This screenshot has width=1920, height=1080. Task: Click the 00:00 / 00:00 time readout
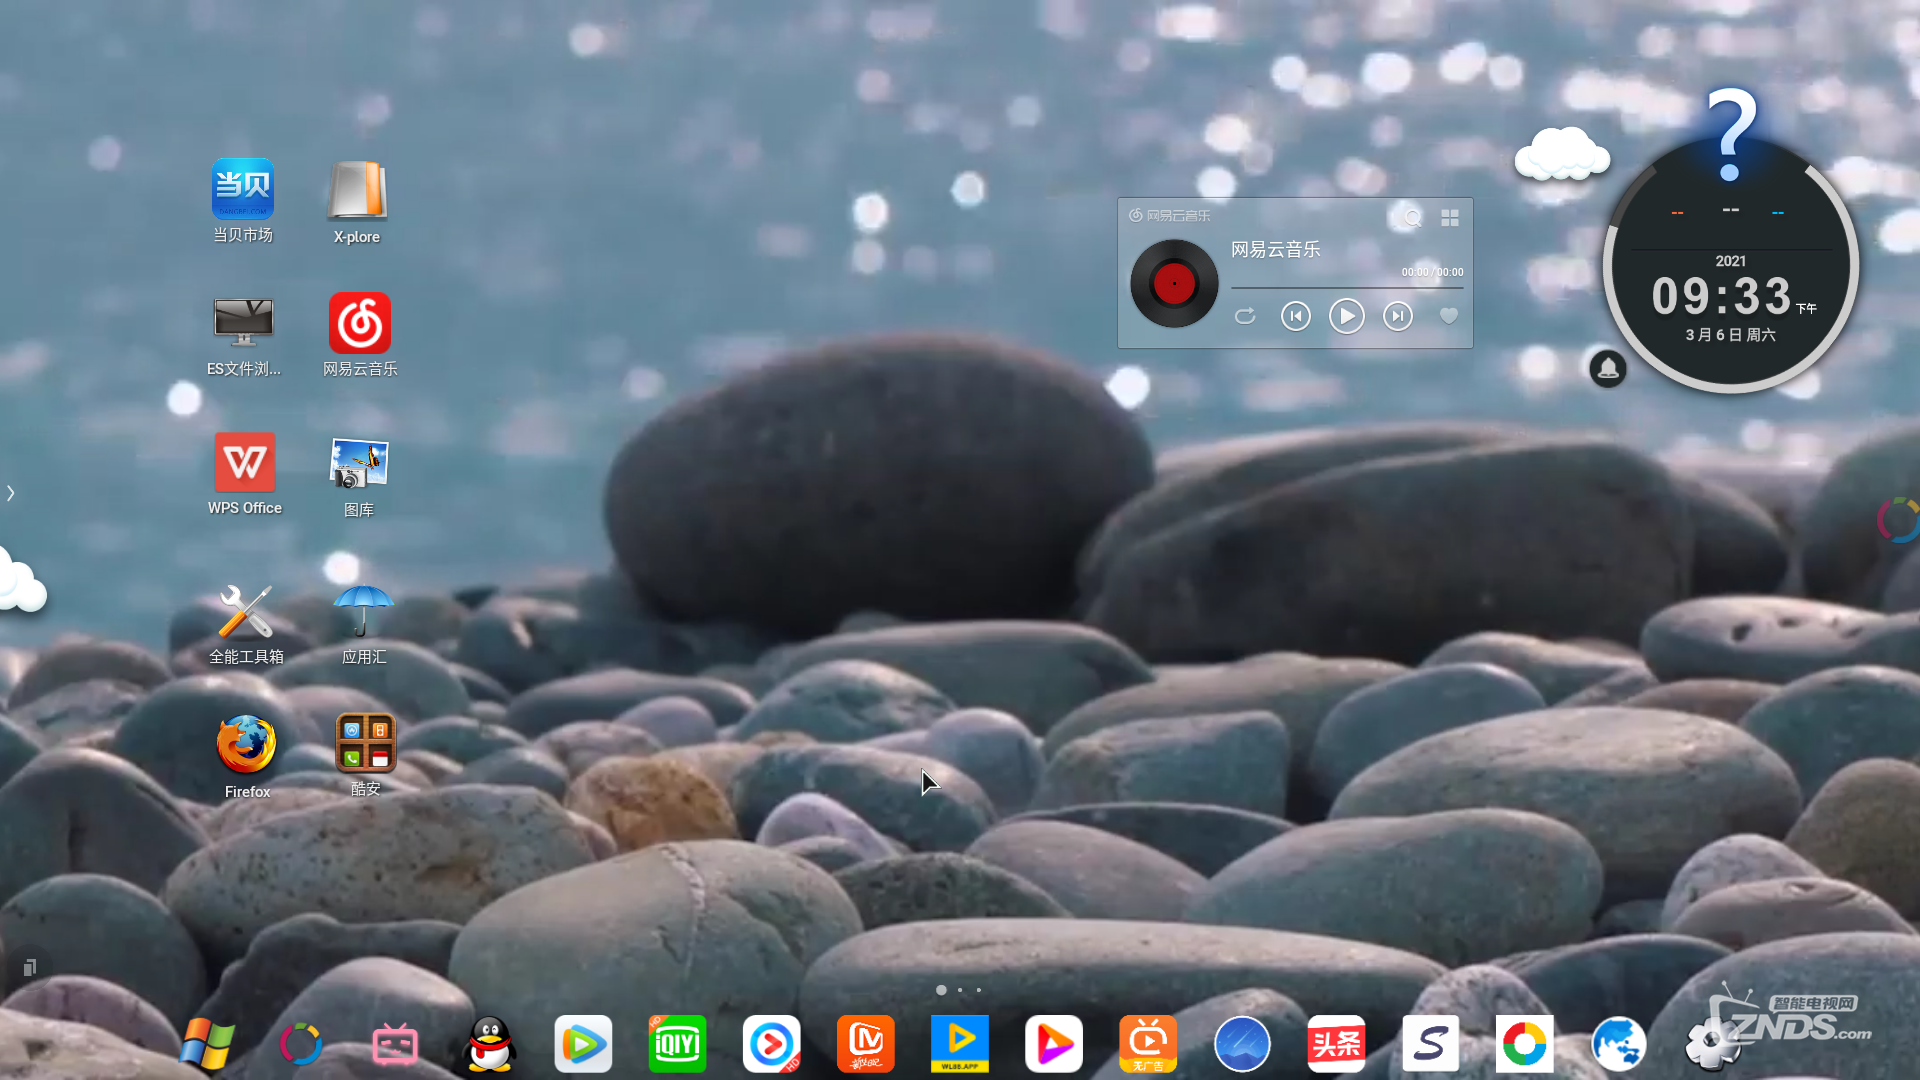tap(1432, 272)
